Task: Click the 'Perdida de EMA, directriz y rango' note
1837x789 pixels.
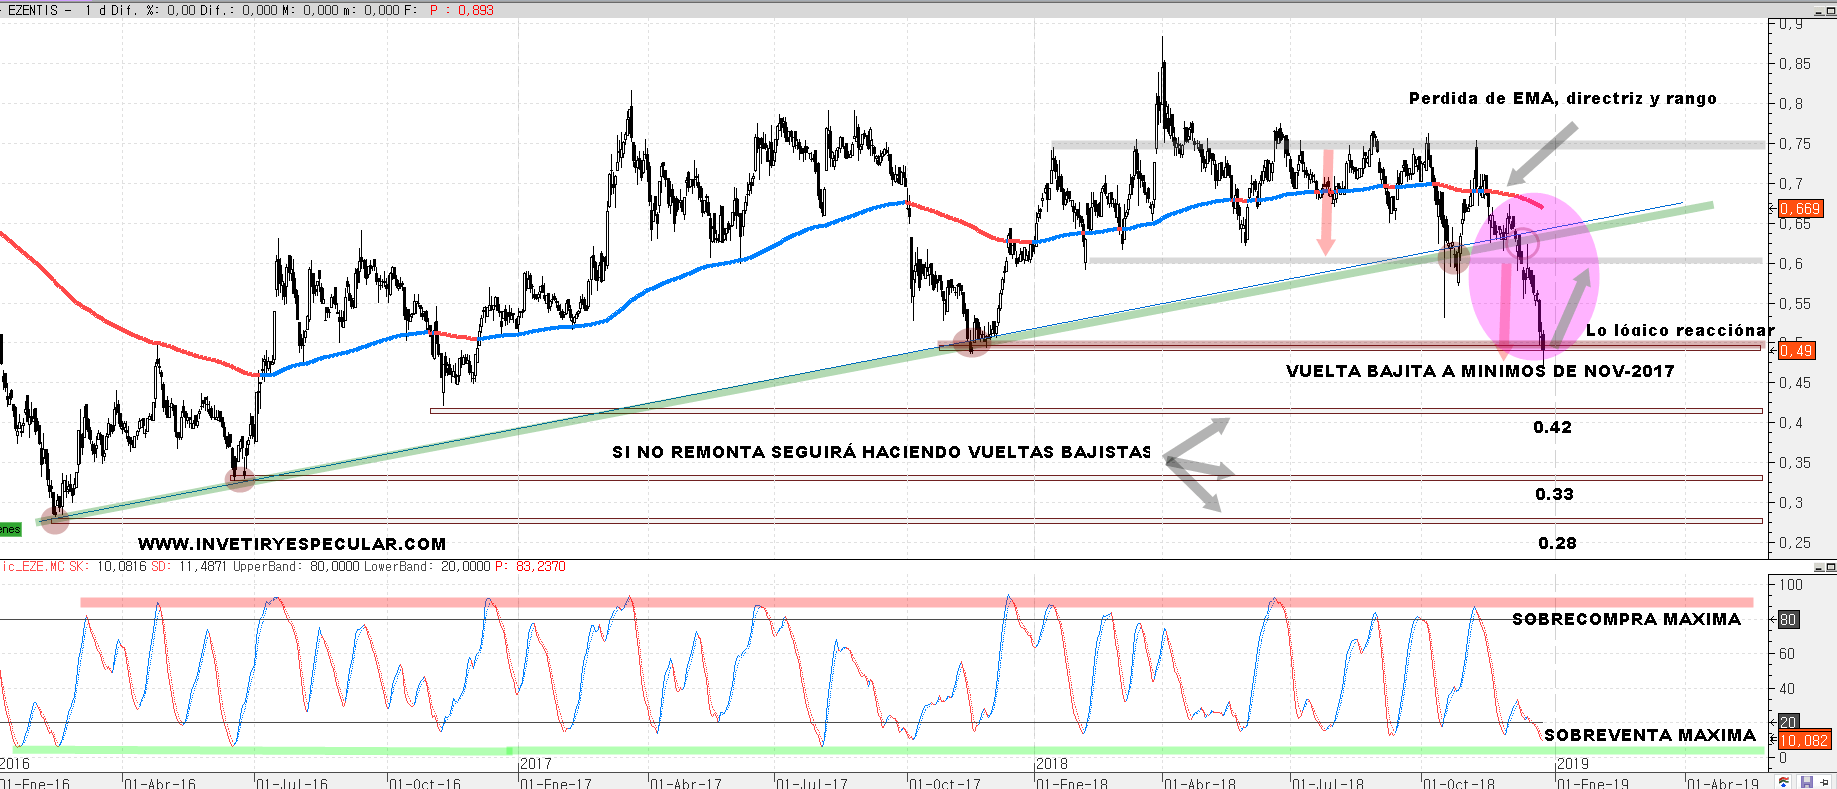Action: (1562, 98)
